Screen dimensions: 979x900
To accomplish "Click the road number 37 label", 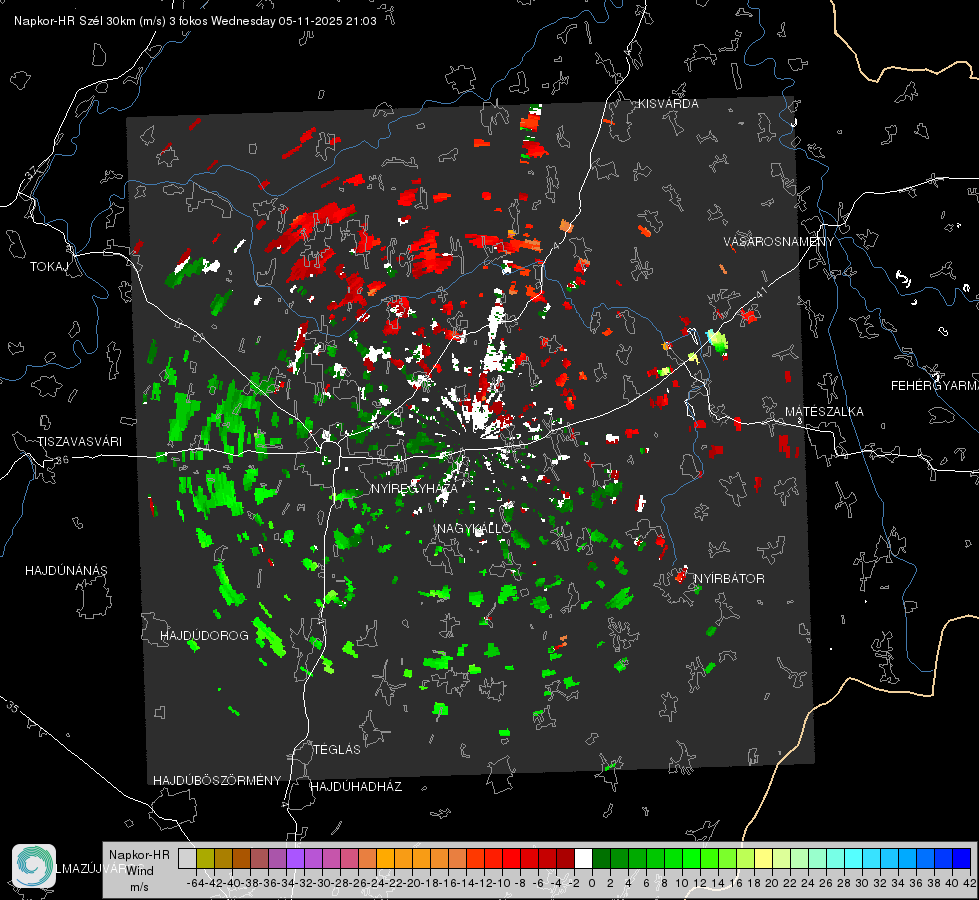I will [31, 172].
